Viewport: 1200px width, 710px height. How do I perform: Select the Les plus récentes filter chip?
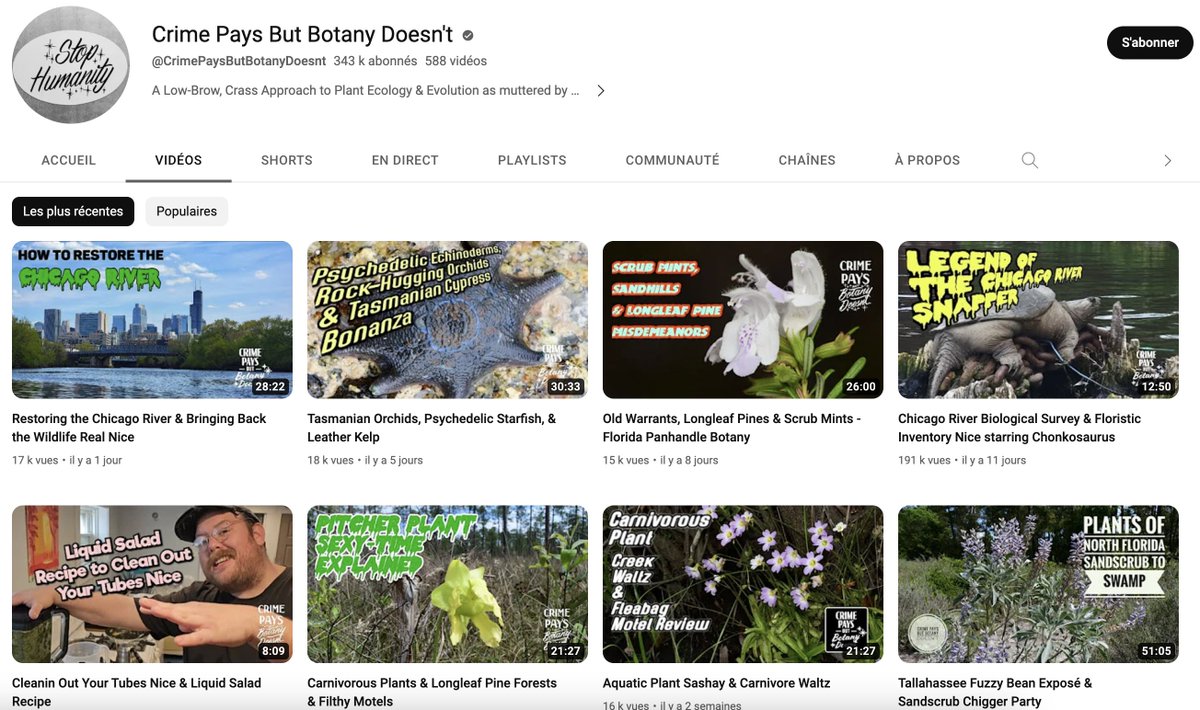point(73,211)
